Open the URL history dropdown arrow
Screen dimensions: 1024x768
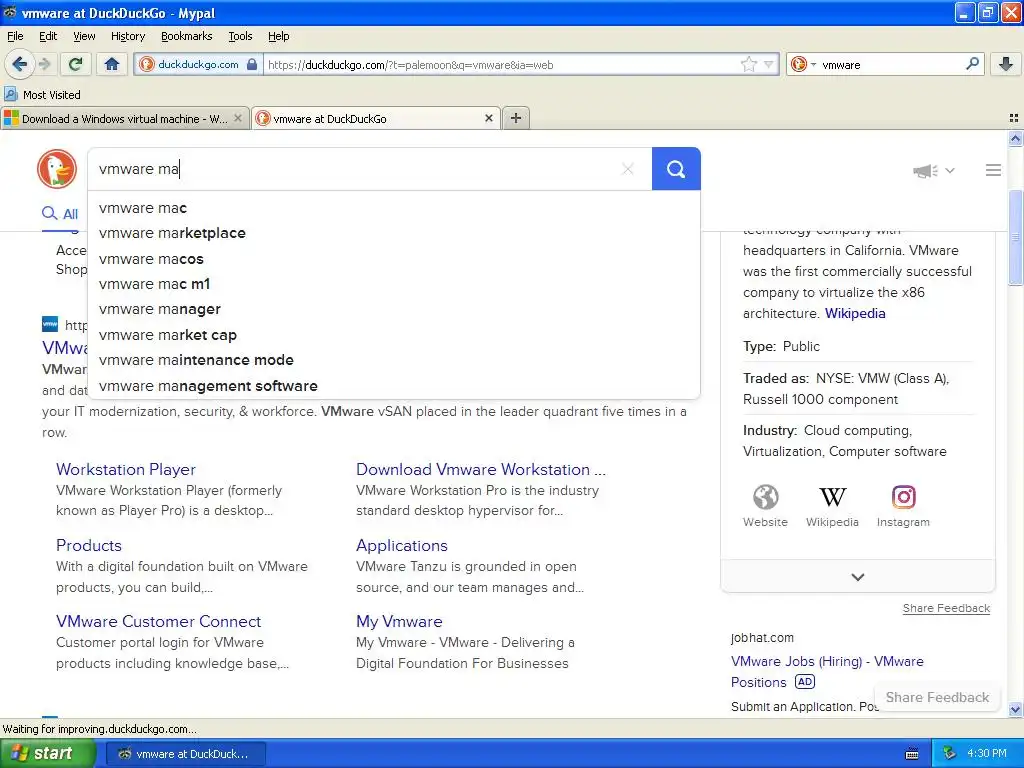(769, 65)
